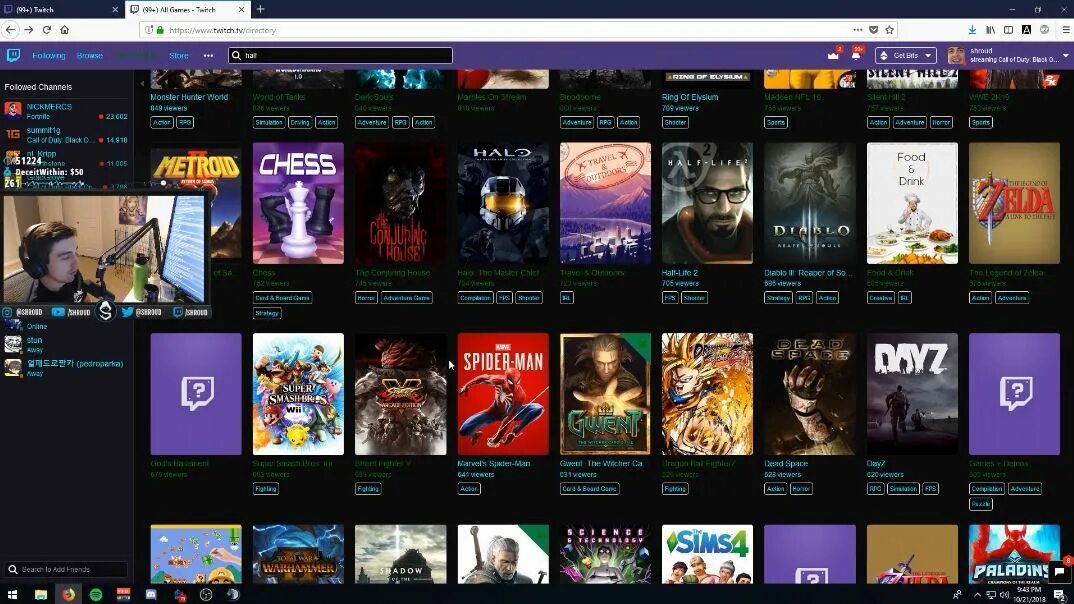Viewport: 1074px width, 604px height.
Task: Open NICKMERCS followed channel
Action: click(x=66, y=111)
